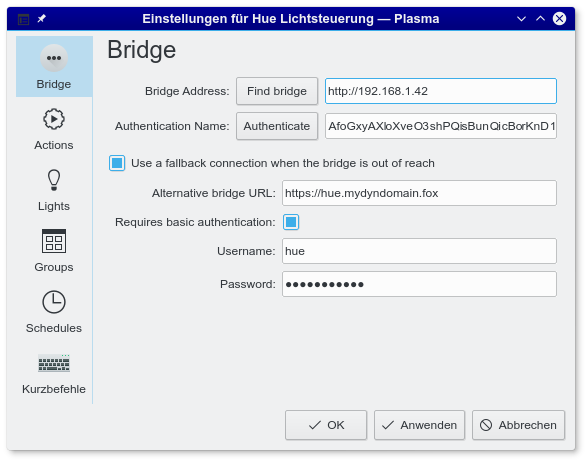The image size is (588, 463).
Task: Click the Find bridge button
Action: pyautogui.click(x=277, y=91)
